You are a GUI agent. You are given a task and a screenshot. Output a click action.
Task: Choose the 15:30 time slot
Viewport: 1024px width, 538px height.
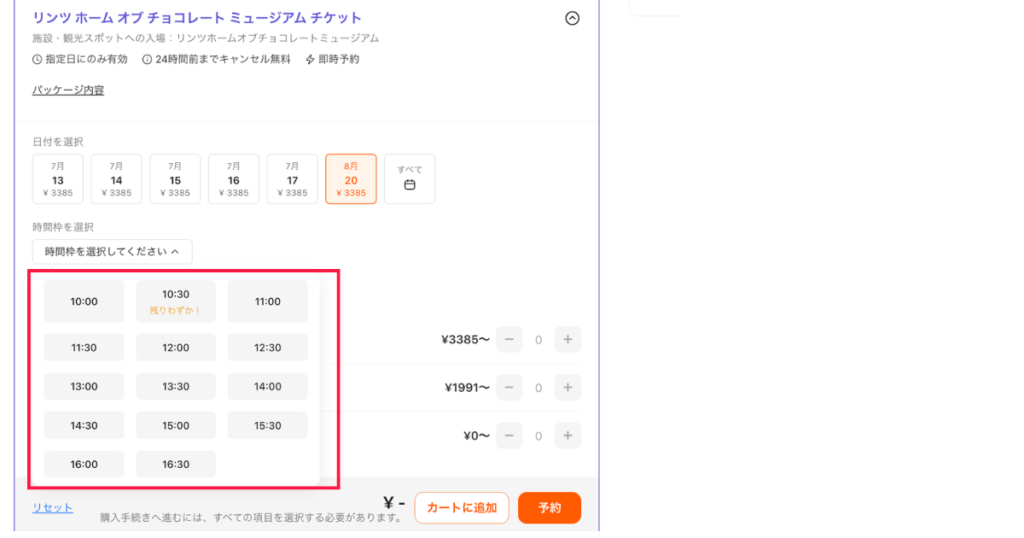[268, 426]
